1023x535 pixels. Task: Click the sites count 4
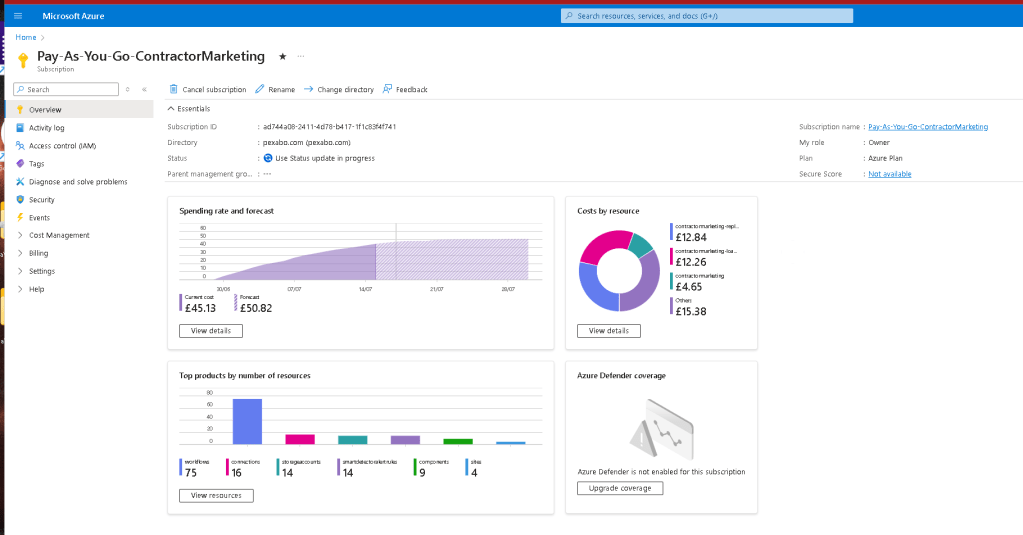[x=474, y=472]
